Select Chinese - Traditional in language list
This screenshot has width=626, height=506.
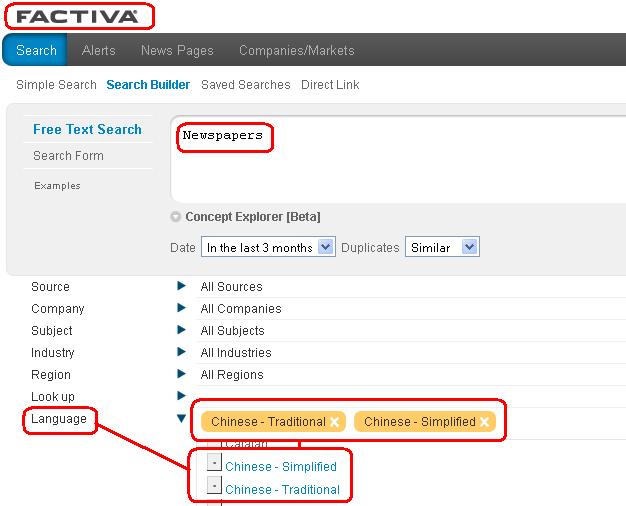282,489
